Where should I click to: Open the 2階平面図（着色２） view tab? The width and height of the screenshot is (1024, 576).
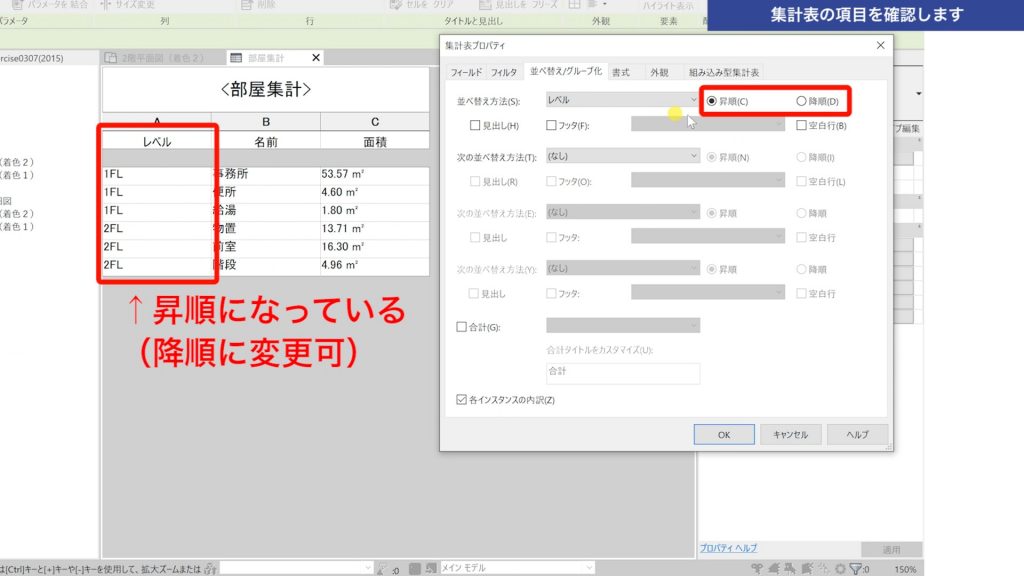(x=160, y=58)
